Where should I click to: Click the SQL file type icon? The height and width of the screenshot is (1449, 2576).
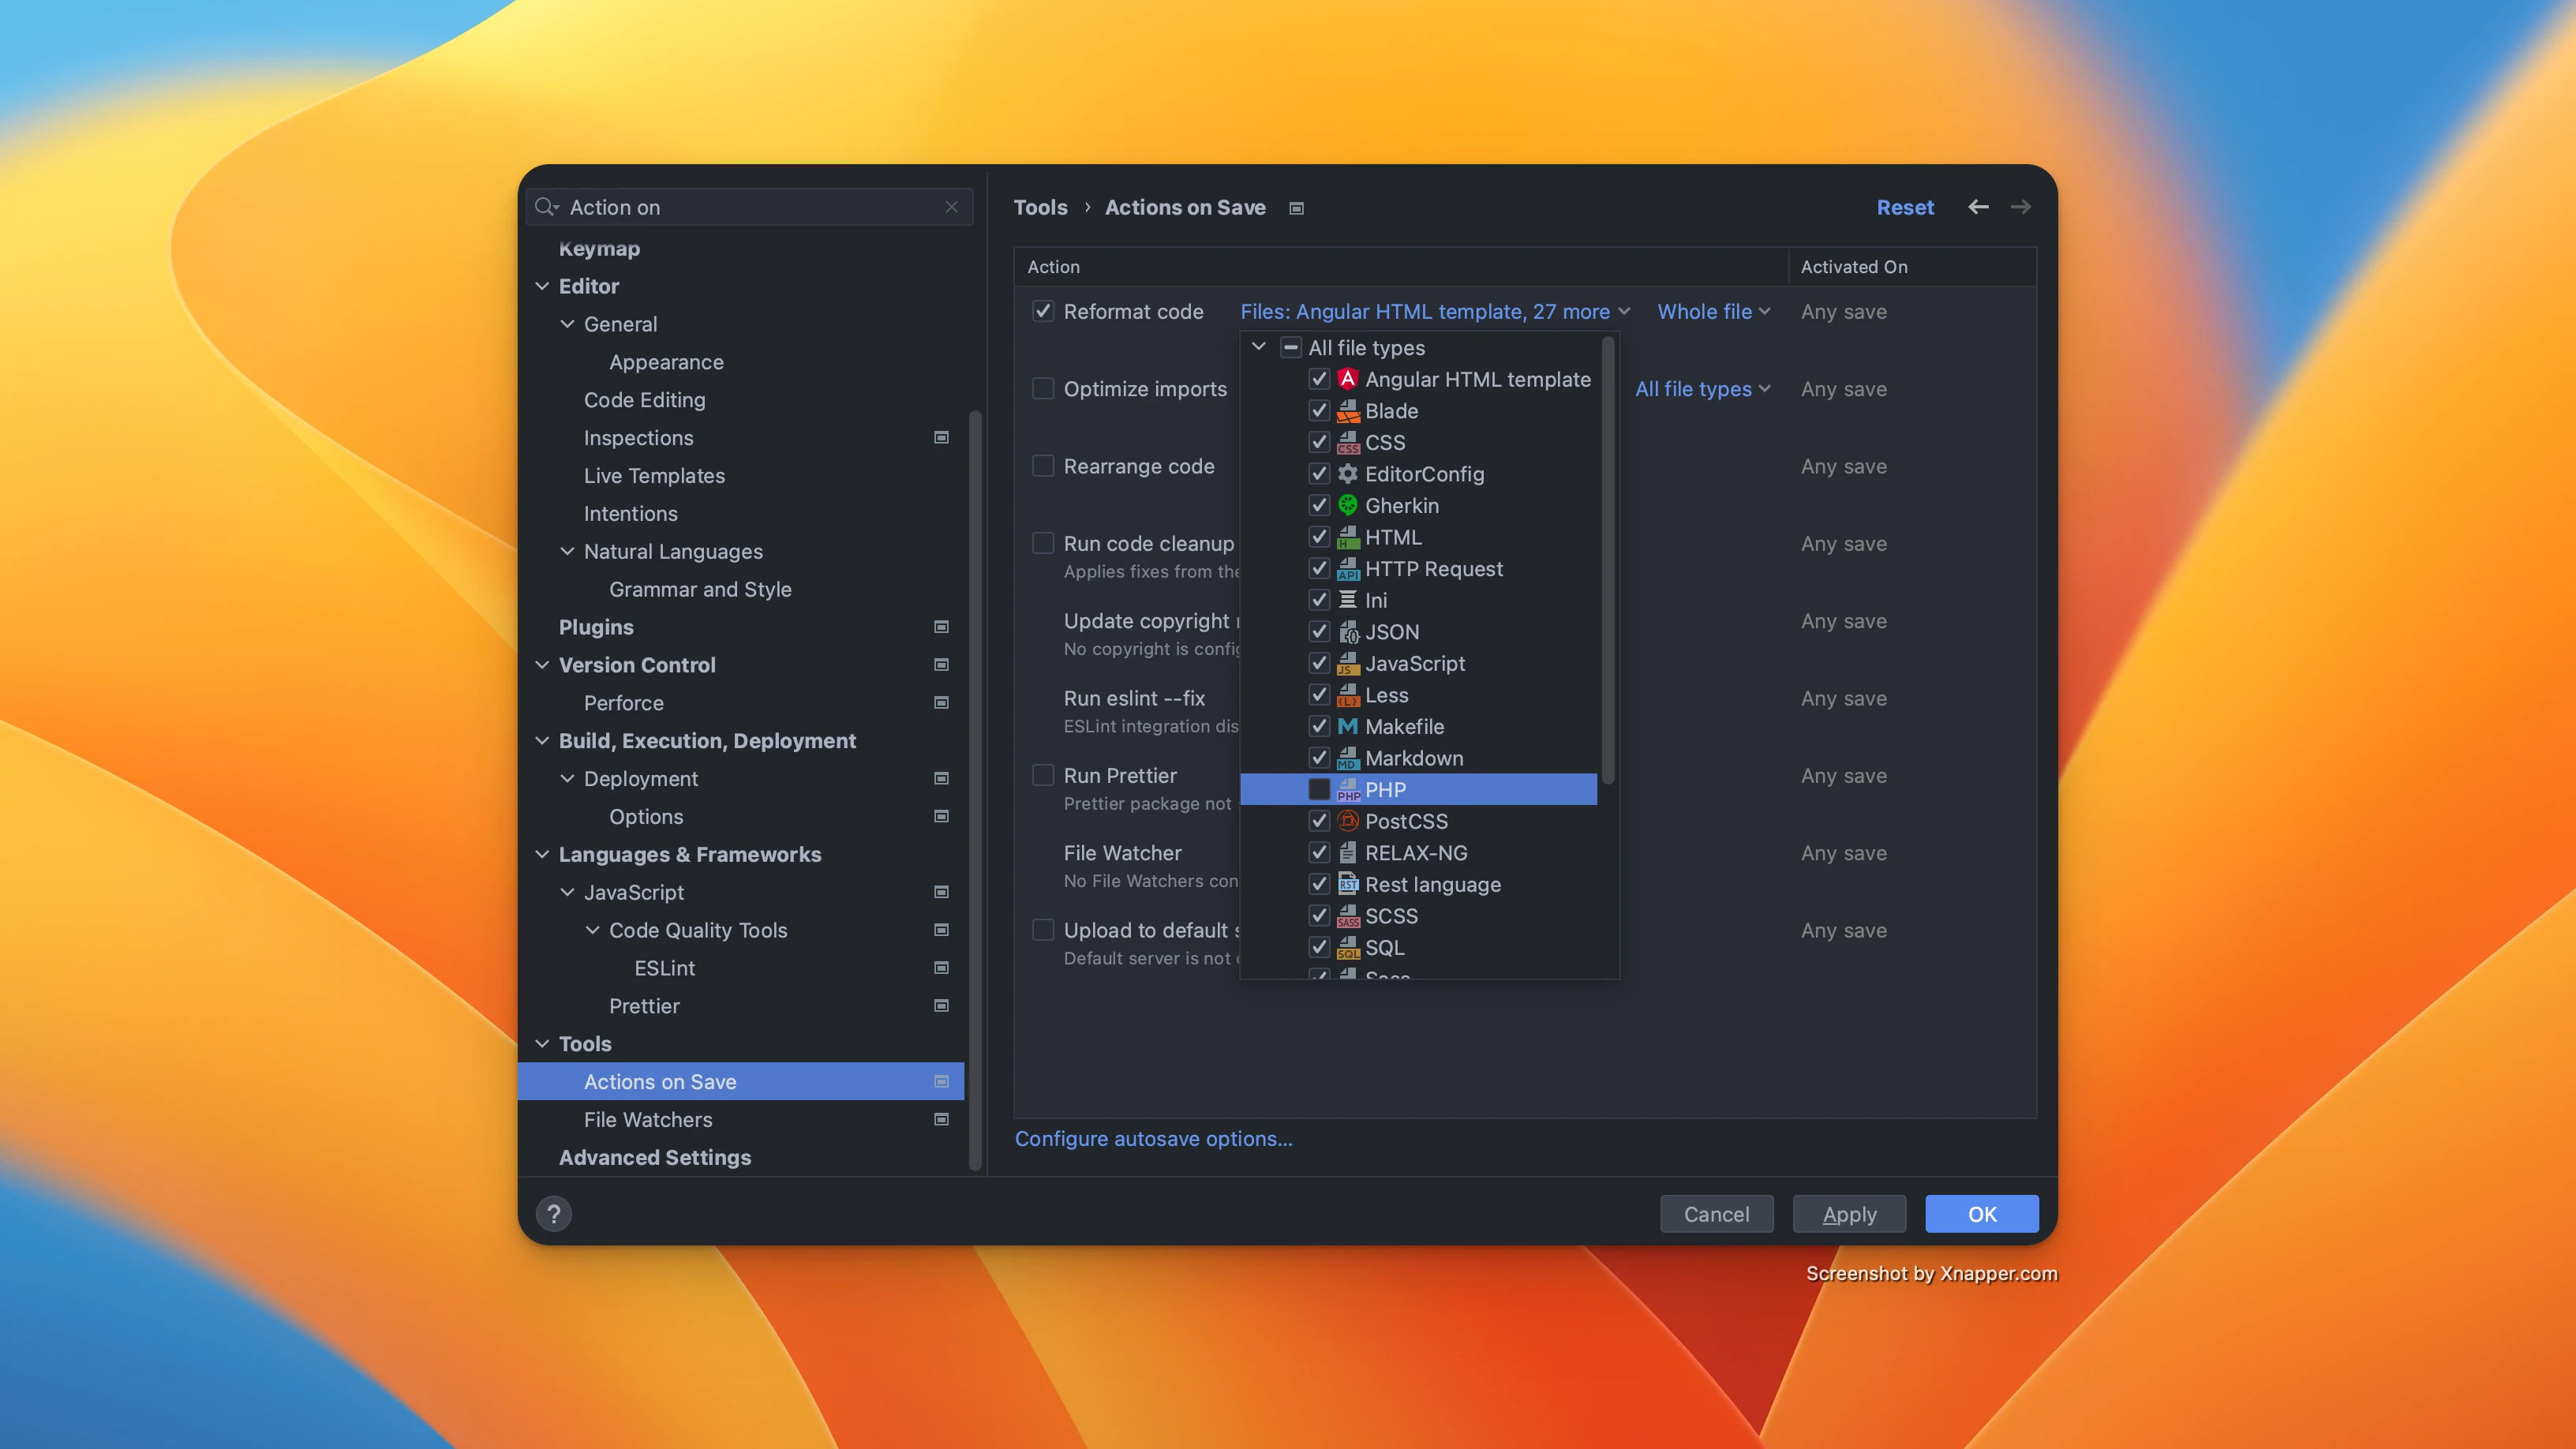[1348, 947]
